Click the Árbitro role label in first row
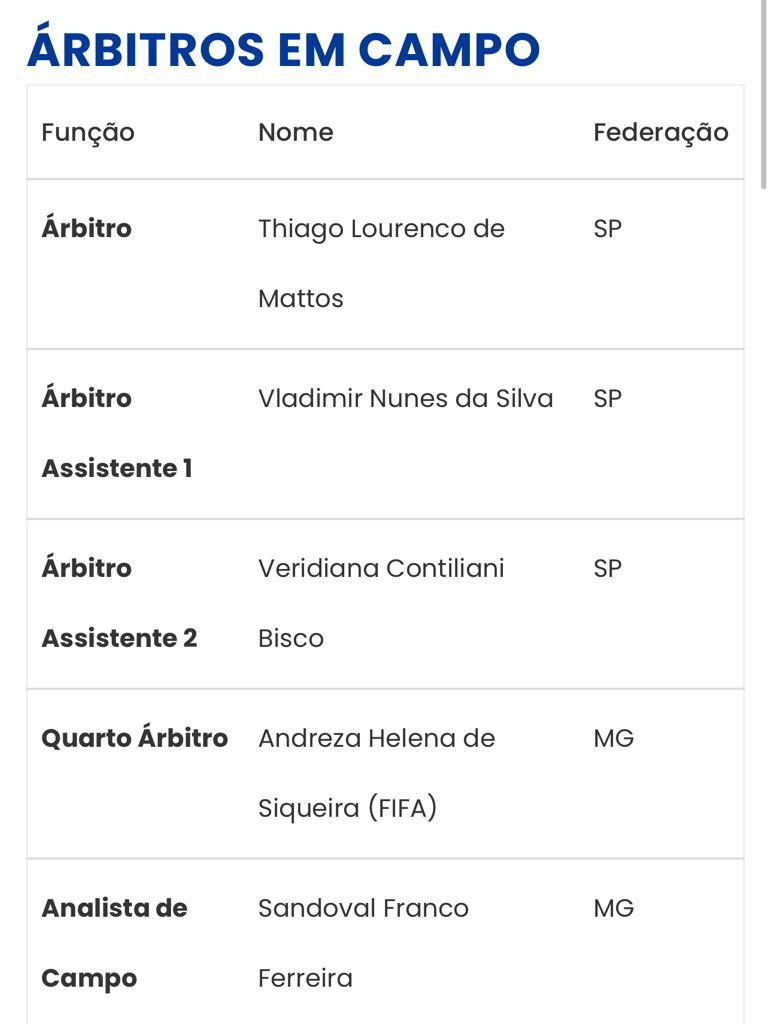The height and width of the screenshot is (1024, 772). [87, 228]
